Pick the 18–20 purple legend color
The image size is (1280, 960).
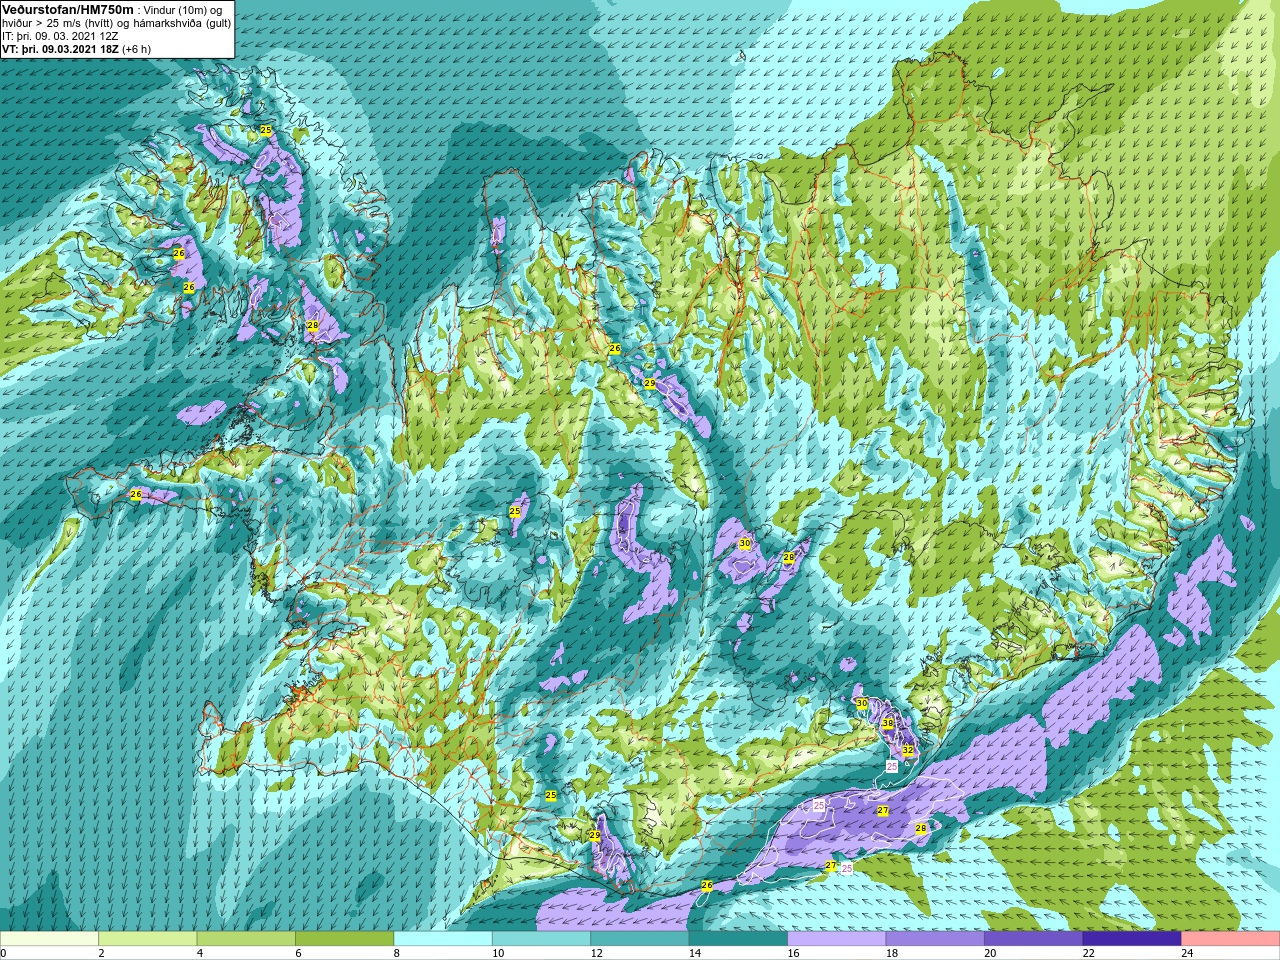point(936,939)
